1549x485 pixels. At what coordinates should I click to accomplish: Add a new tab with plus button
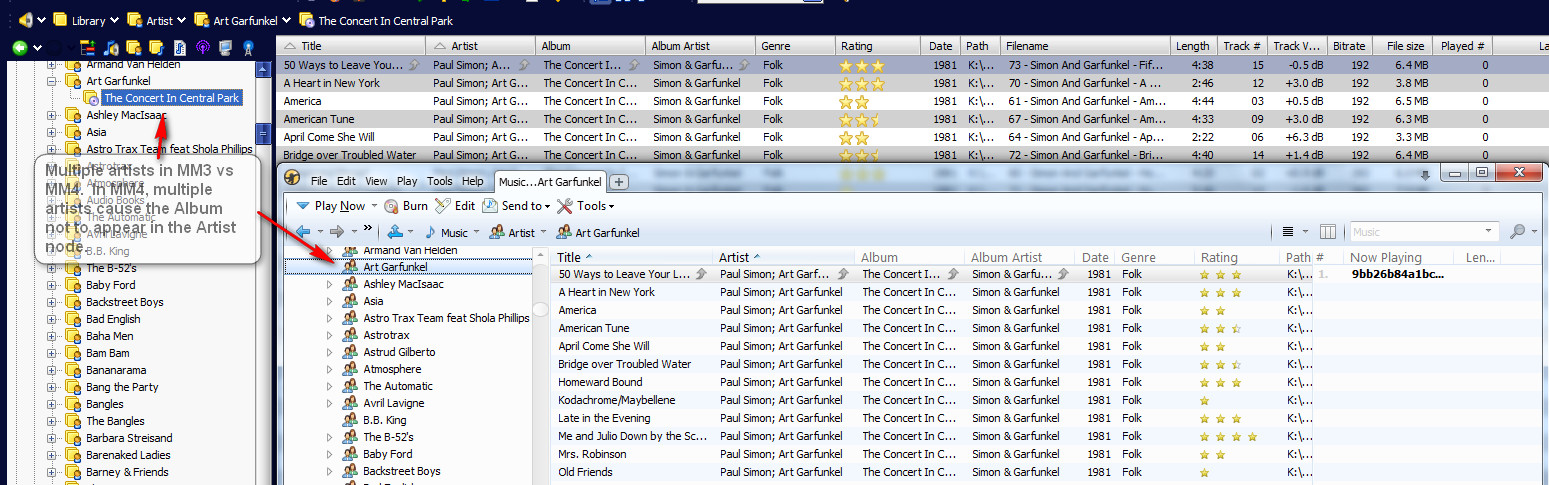(619, 181)
